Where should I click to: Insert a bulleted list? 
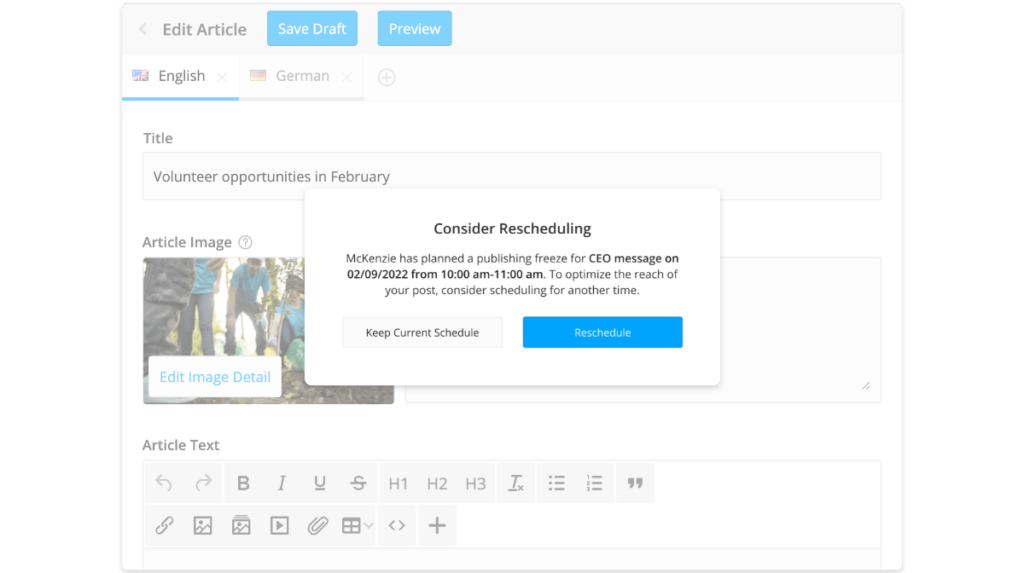coord(556,483)
